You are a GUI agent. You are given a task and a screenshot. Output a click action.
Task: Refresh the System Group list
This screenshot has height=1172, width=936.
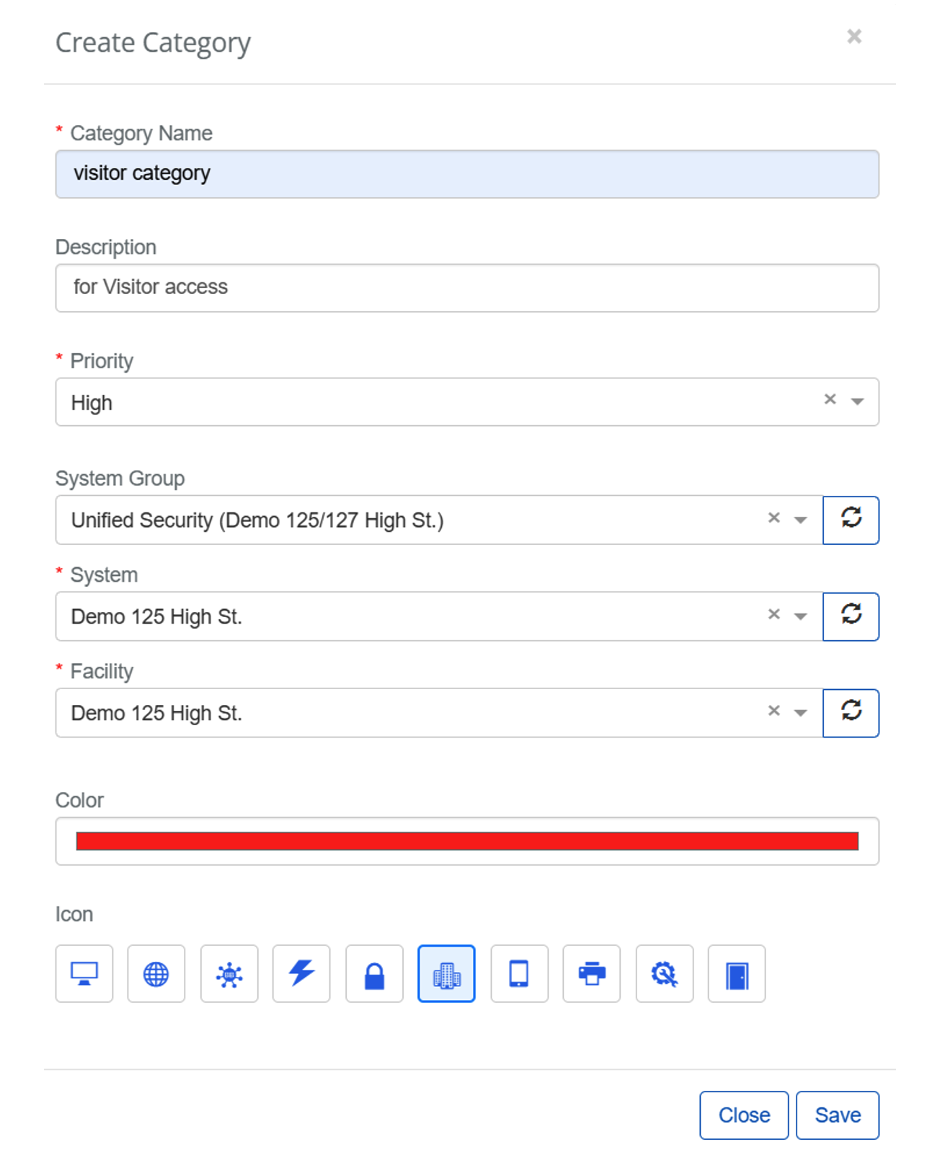(x=851, y=520)
